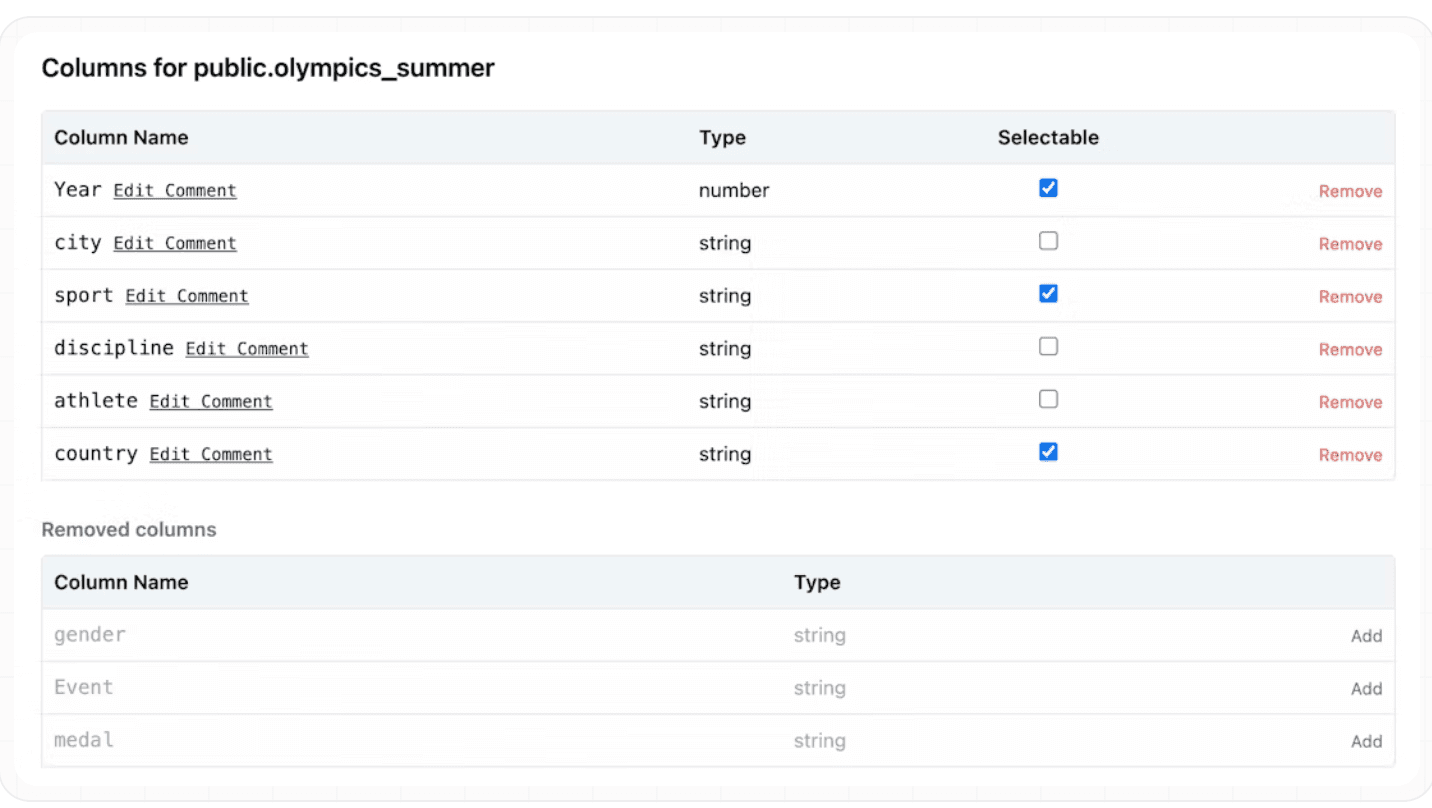Image resolution: width=1432 pixels, height=808 pixels.
Task: Open Edit Comment beside discipline
Action: (247, 348)
